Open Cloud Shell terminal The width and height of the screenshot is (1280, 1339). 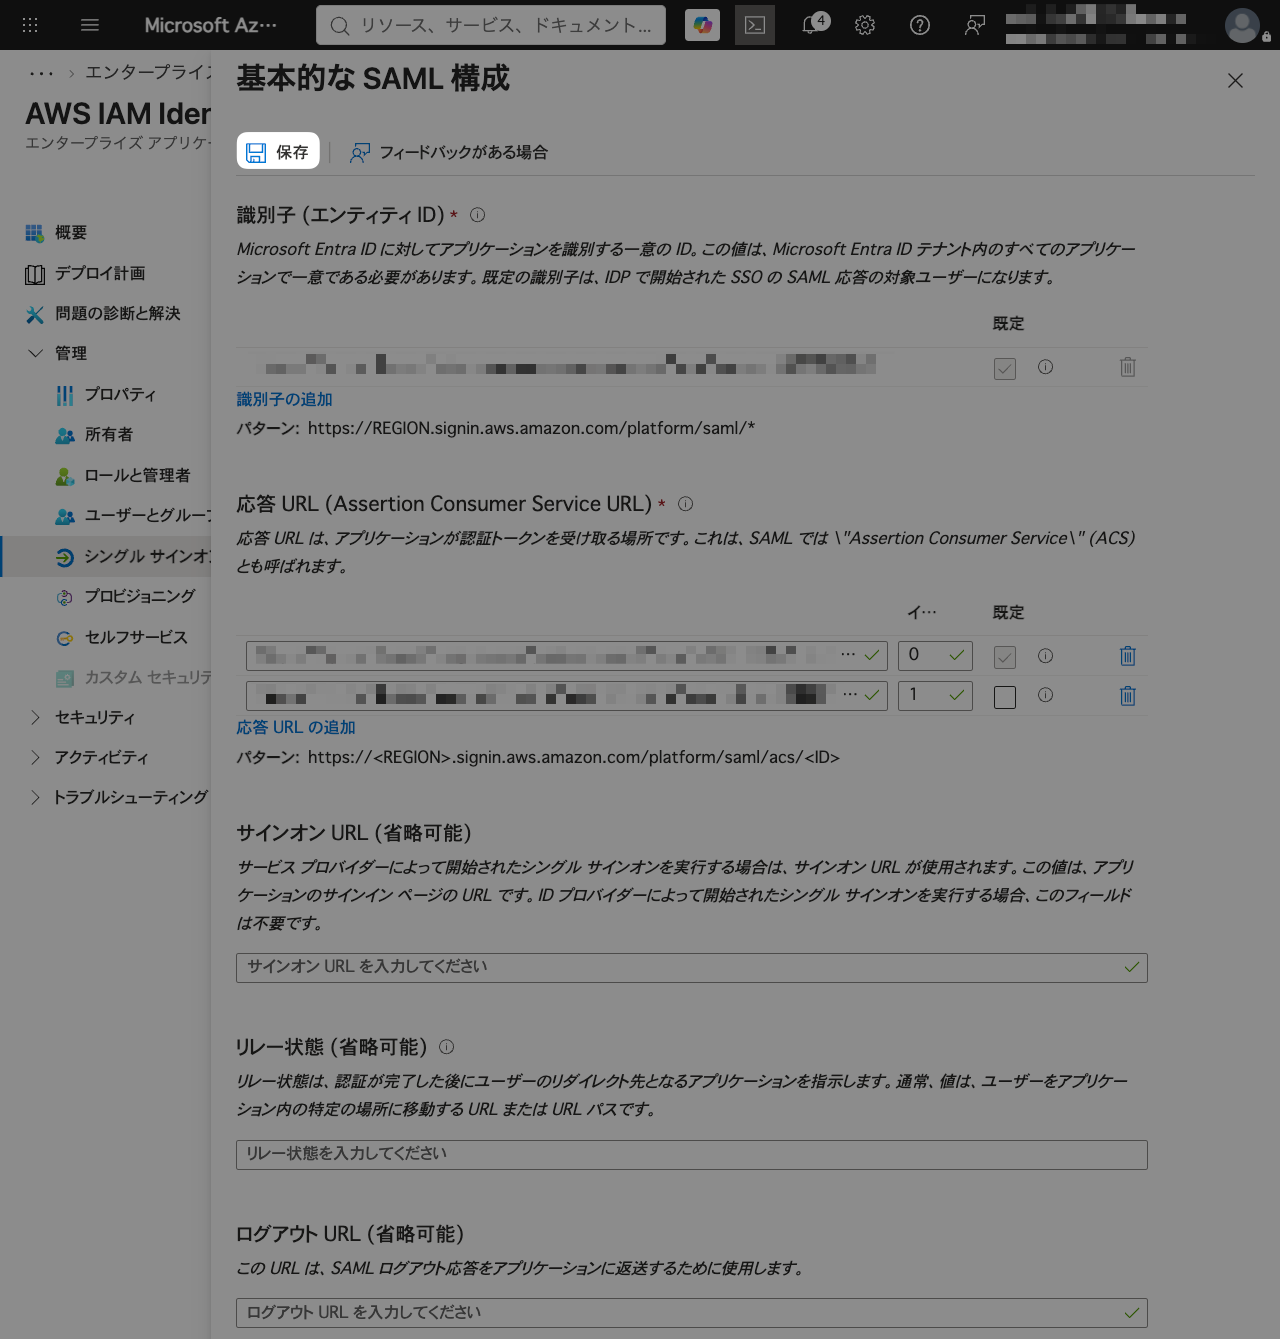(x=755, y=25)
